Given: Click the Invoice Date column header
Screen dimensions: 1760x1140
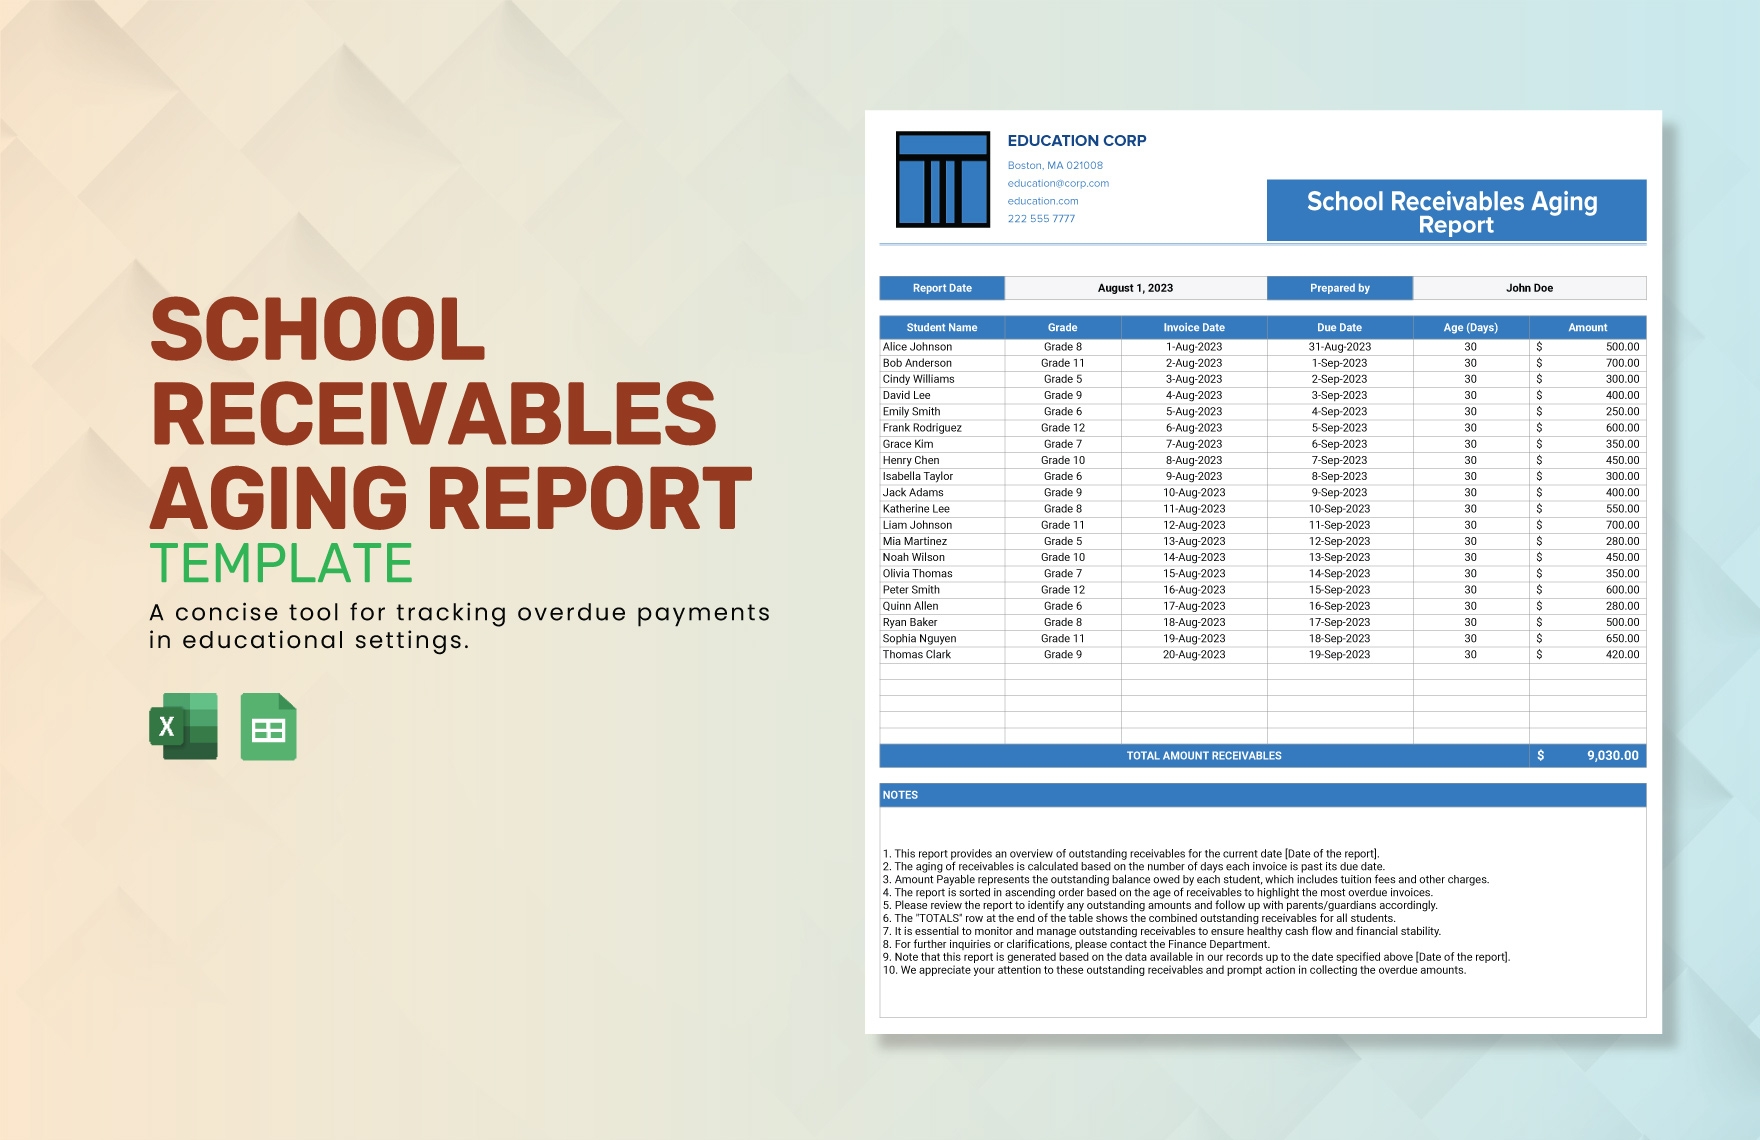Looking at the screenshot, I should coord(1194,327).
